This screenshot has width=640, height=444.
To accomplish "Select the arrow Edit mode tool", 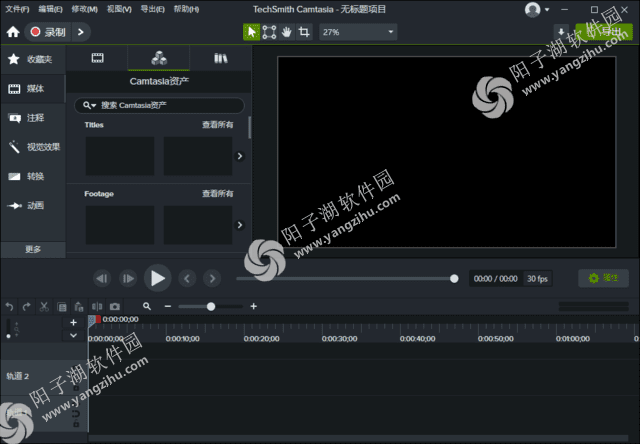I will (x=251, y=32).
